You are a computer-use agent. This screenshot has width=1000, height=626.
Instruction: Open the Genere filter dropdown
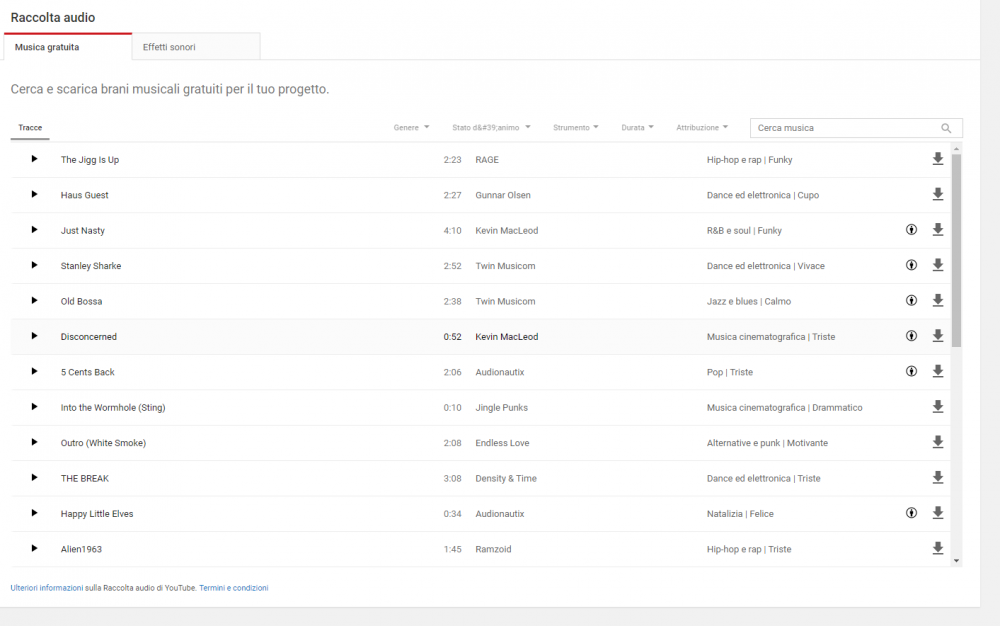[x=411, y=128]
